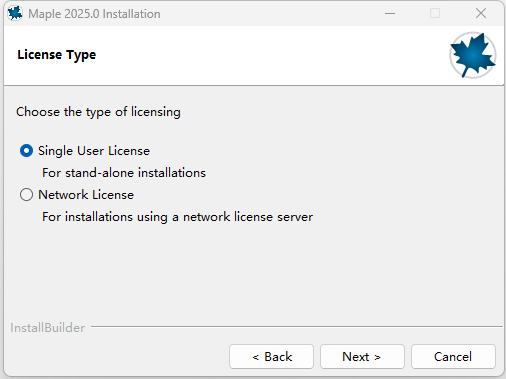Screen dimensions: 506x379
Task: Click the blank white header area beside License Type
Action: [267, 55]
